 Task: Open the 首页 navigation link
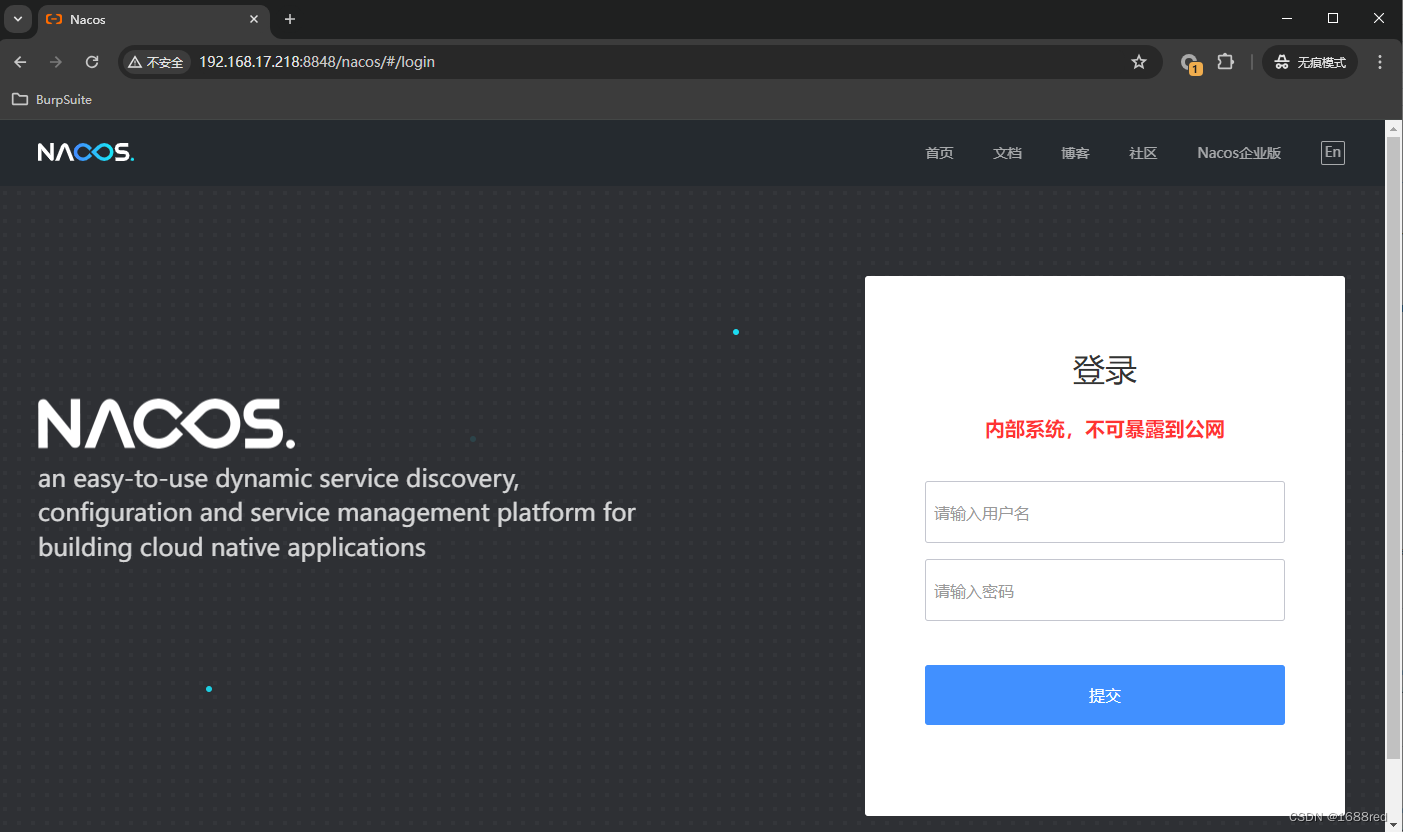point(939,153)
